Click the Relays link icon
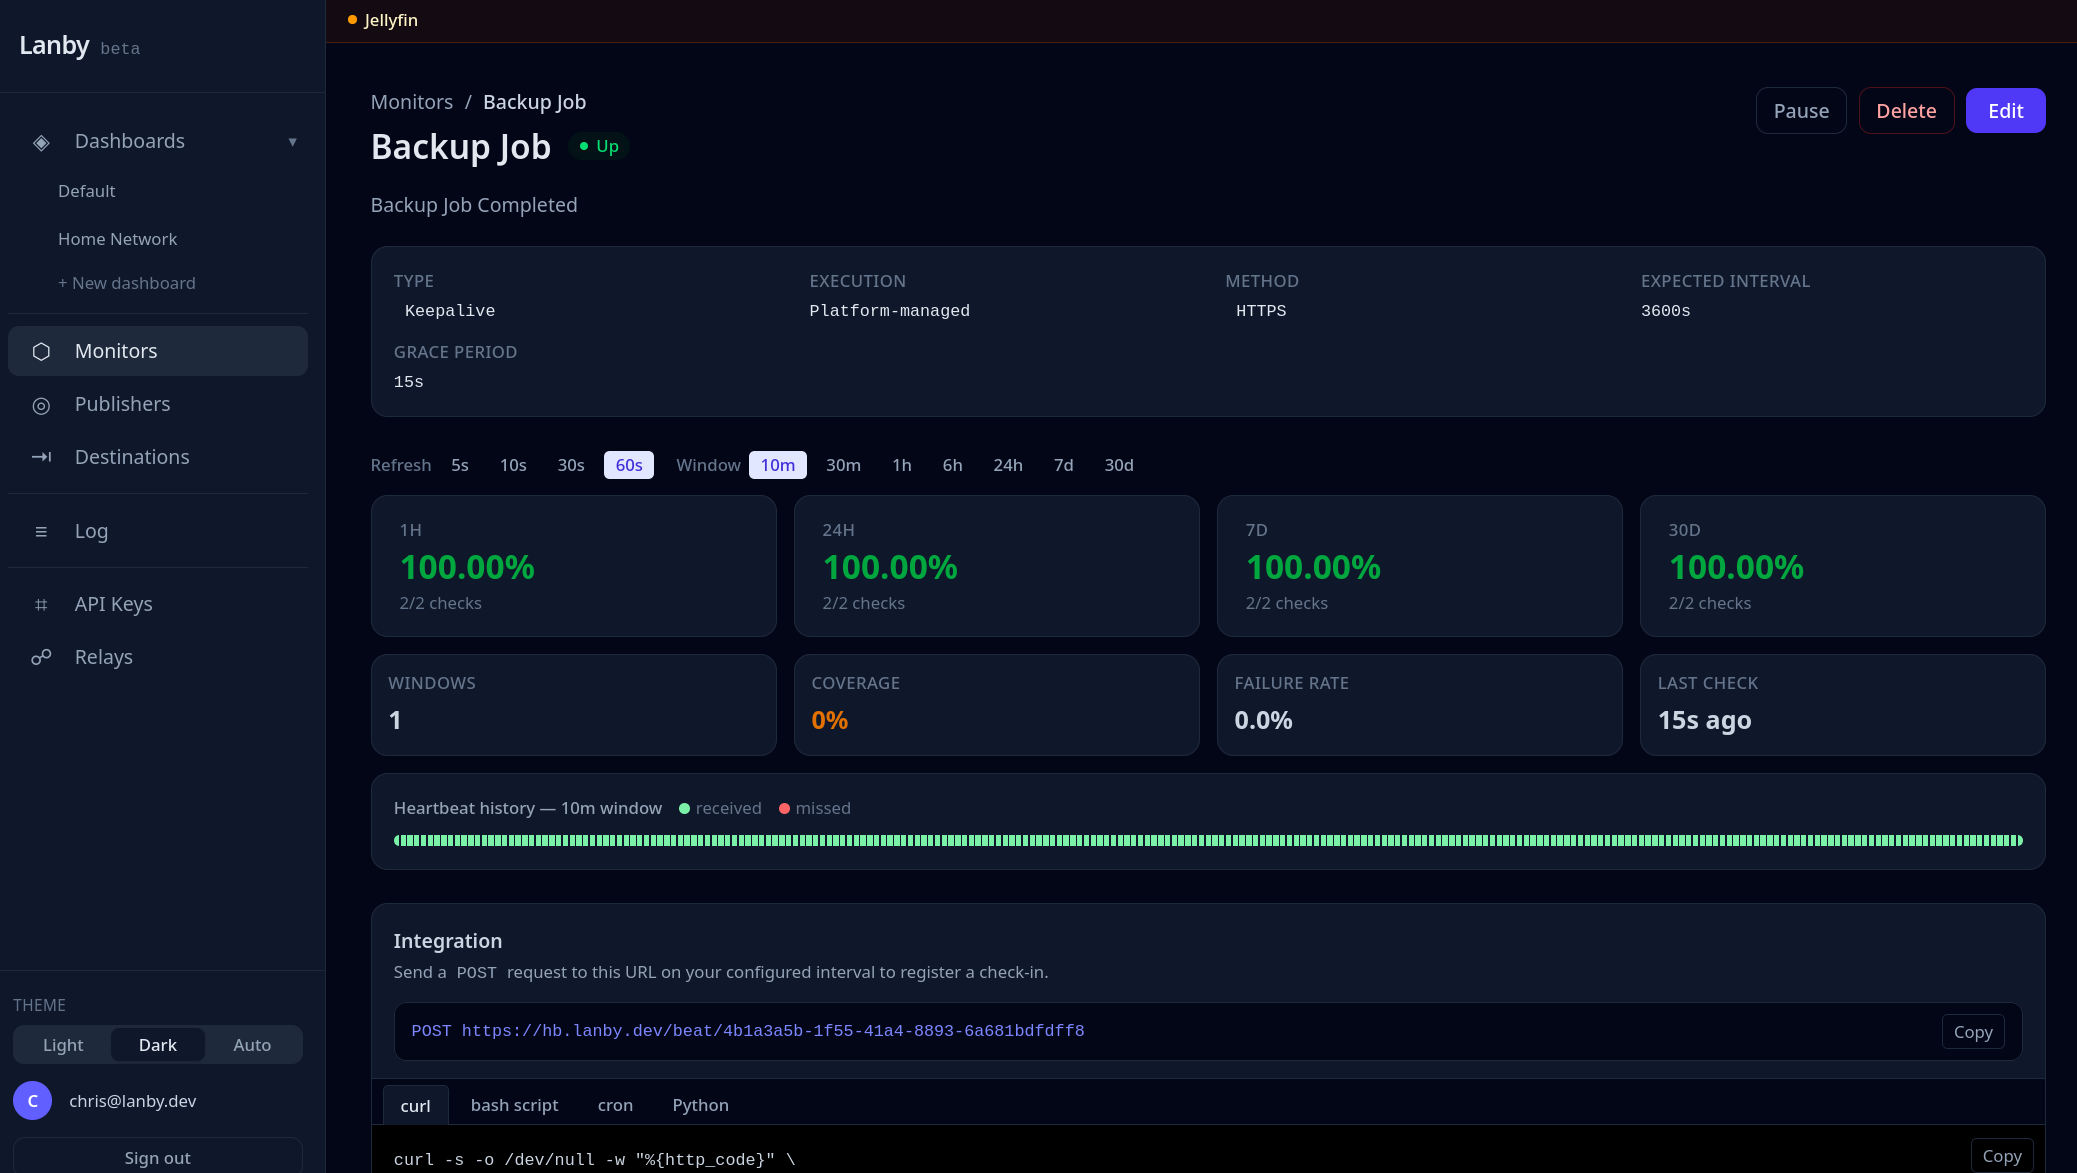2077x1173 pixels. tap(41, 657)
